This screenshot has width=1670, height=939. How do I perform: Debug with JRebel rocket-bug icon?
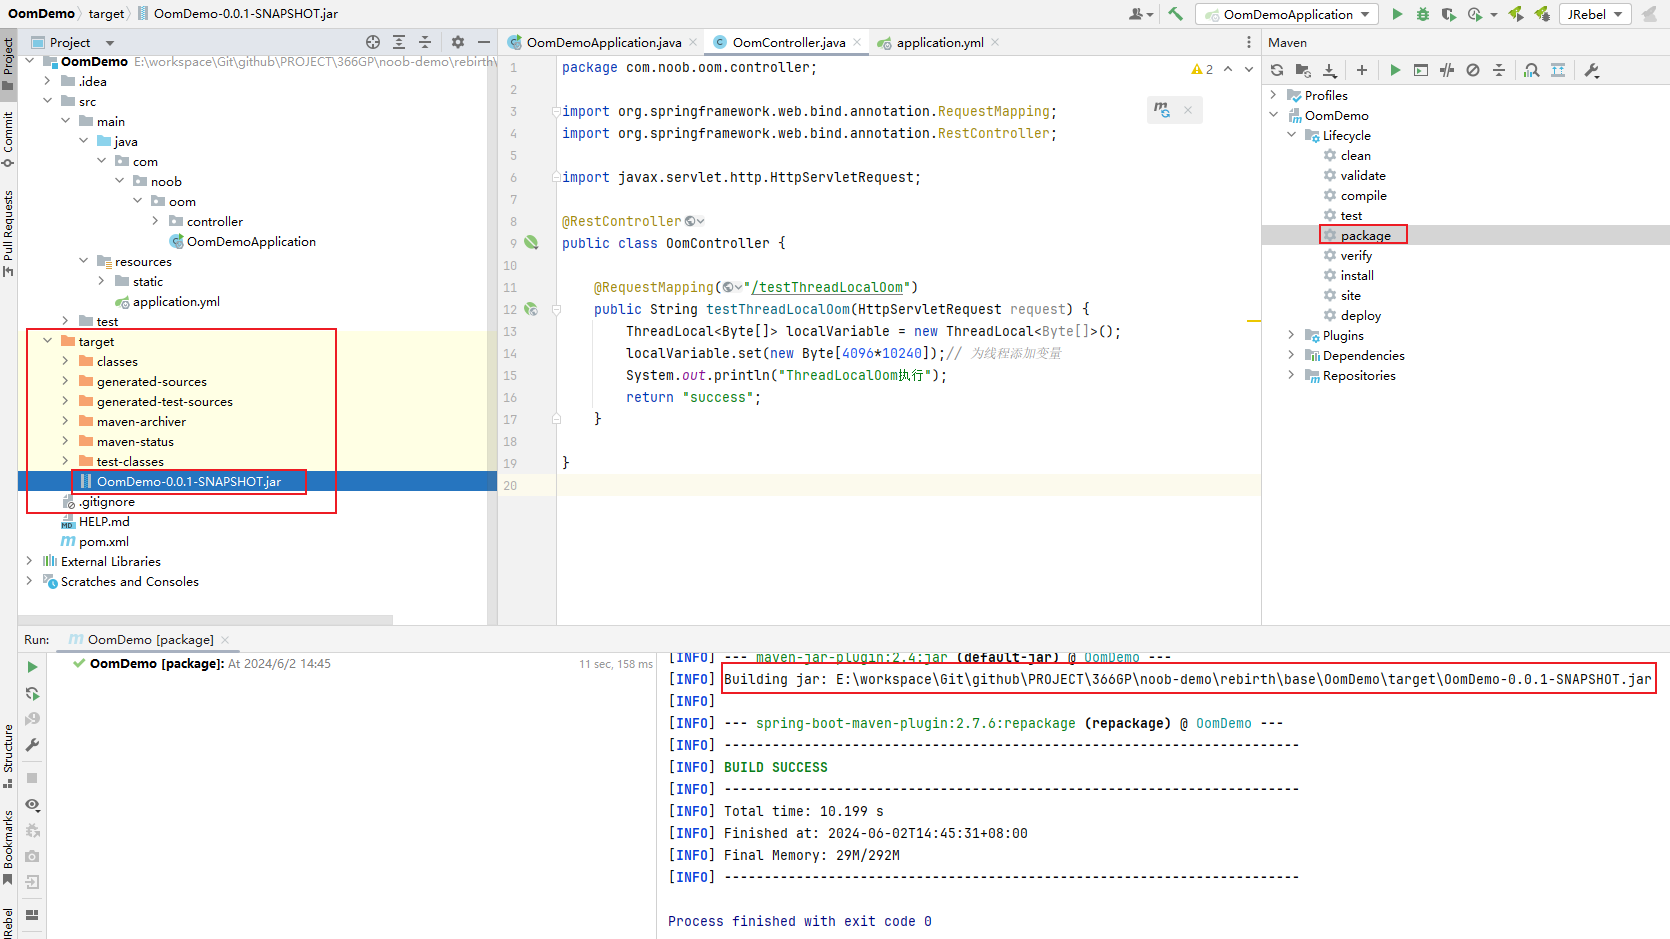point(1542,14)
